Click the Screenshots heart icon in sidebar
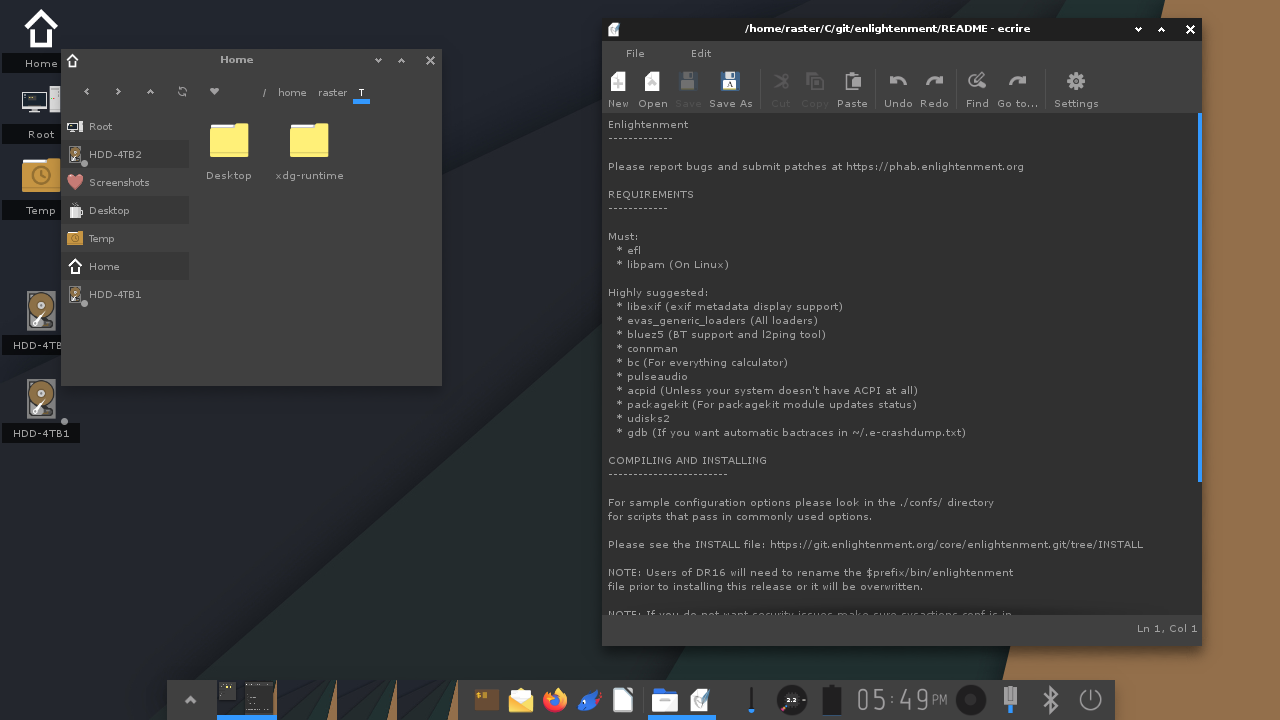This screenshot has width=1280, height=720. tap(75, 182)
